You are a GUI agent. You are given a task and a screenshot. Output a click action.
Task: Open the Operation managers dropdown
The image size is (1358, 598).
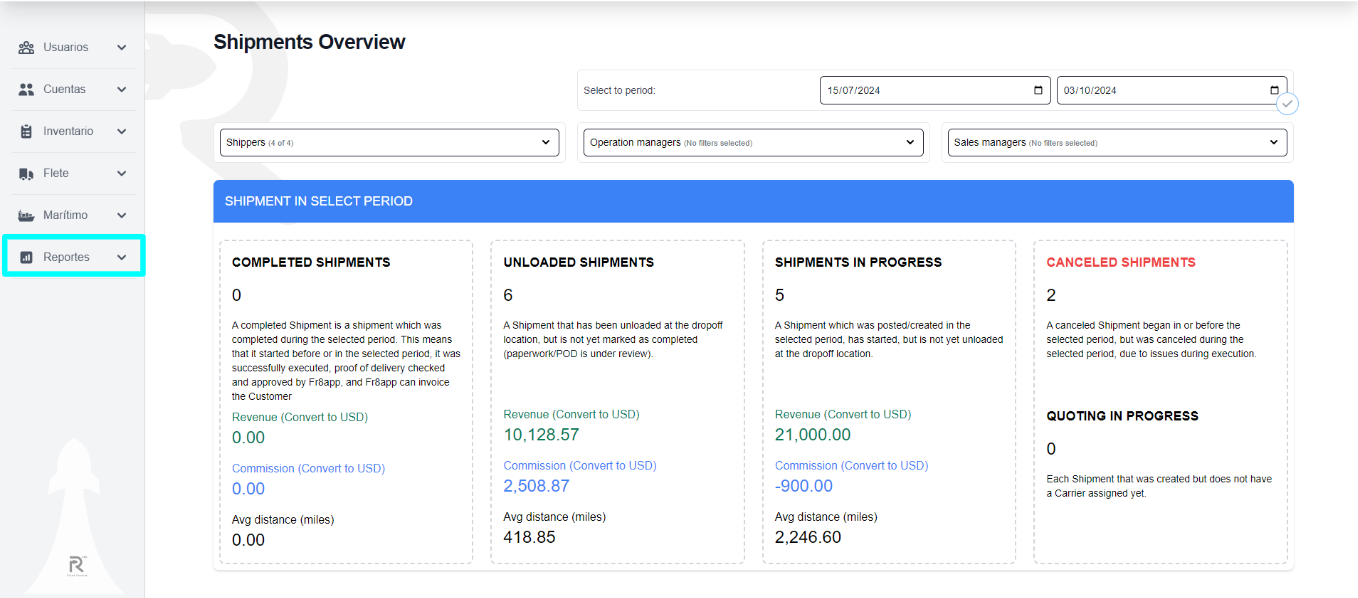(x=753, y=142)
